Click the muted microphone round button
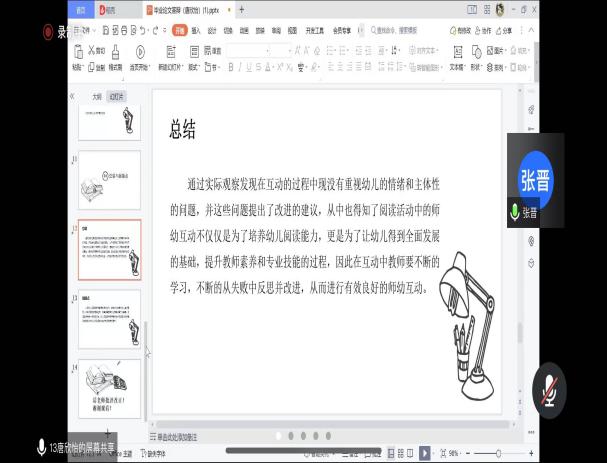607x463 pixels. pyautogui.click(x=549, y=390)
